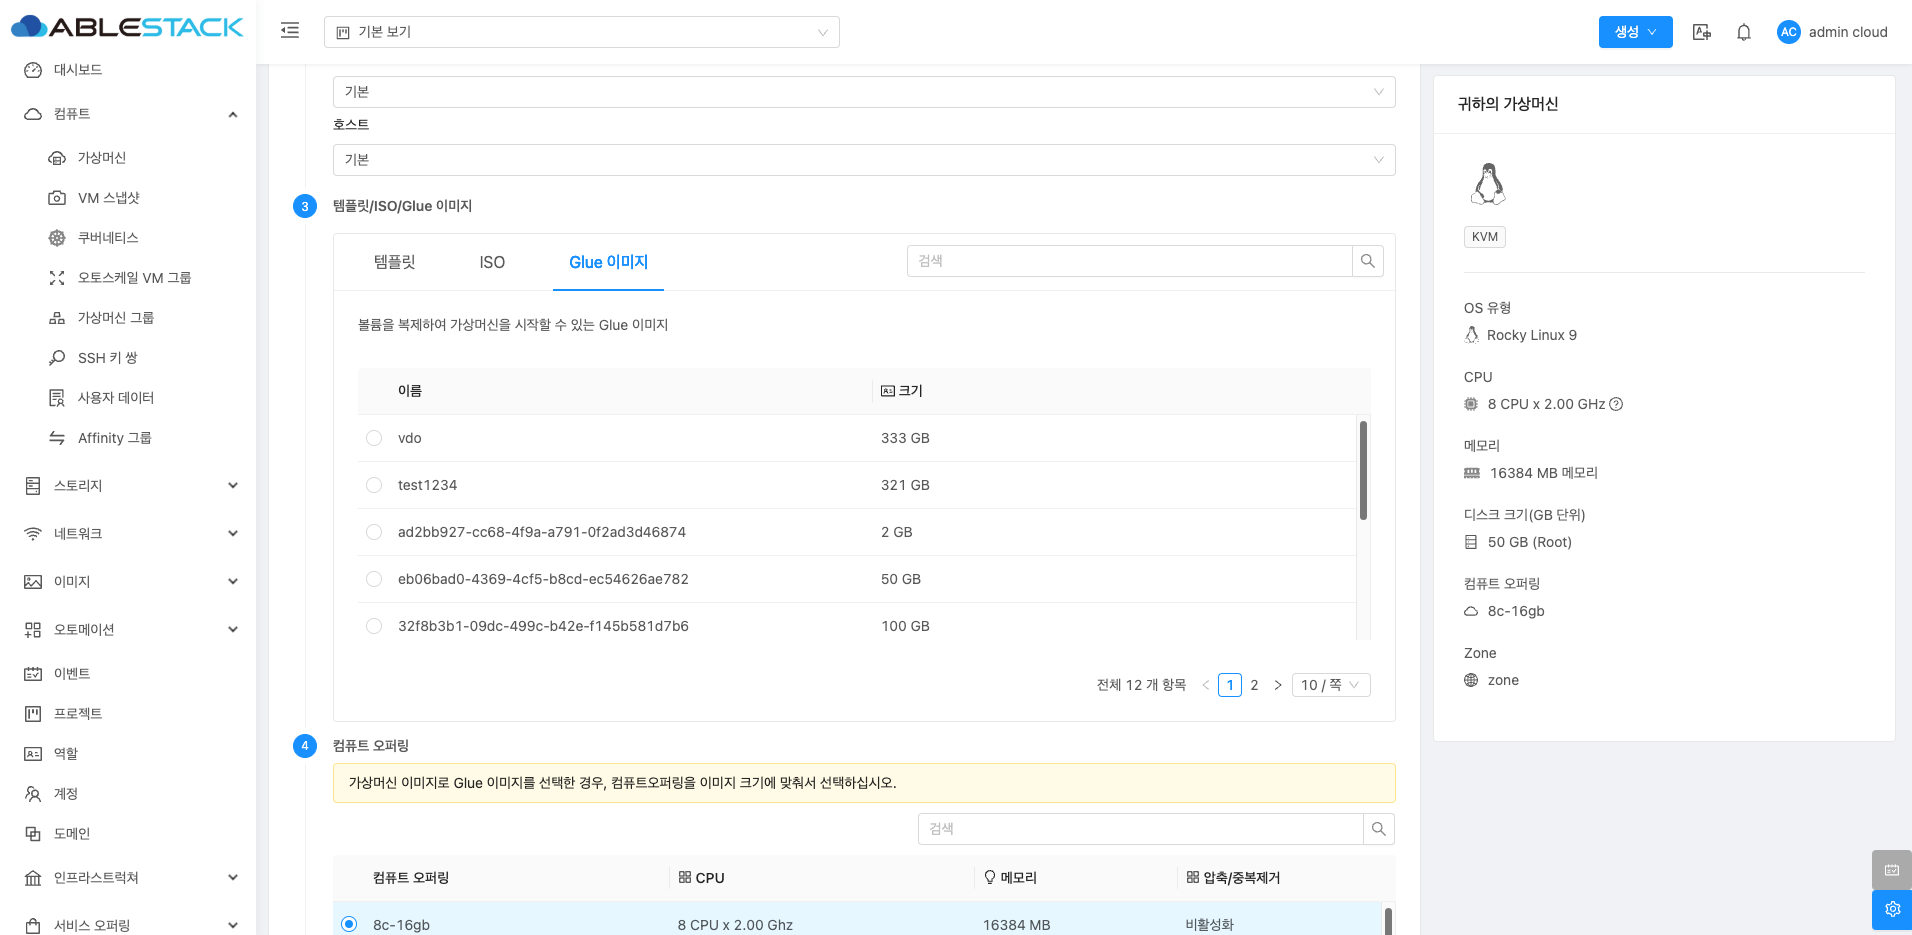
Task: Open the settings gear floating button
Action: [1891, 909]
